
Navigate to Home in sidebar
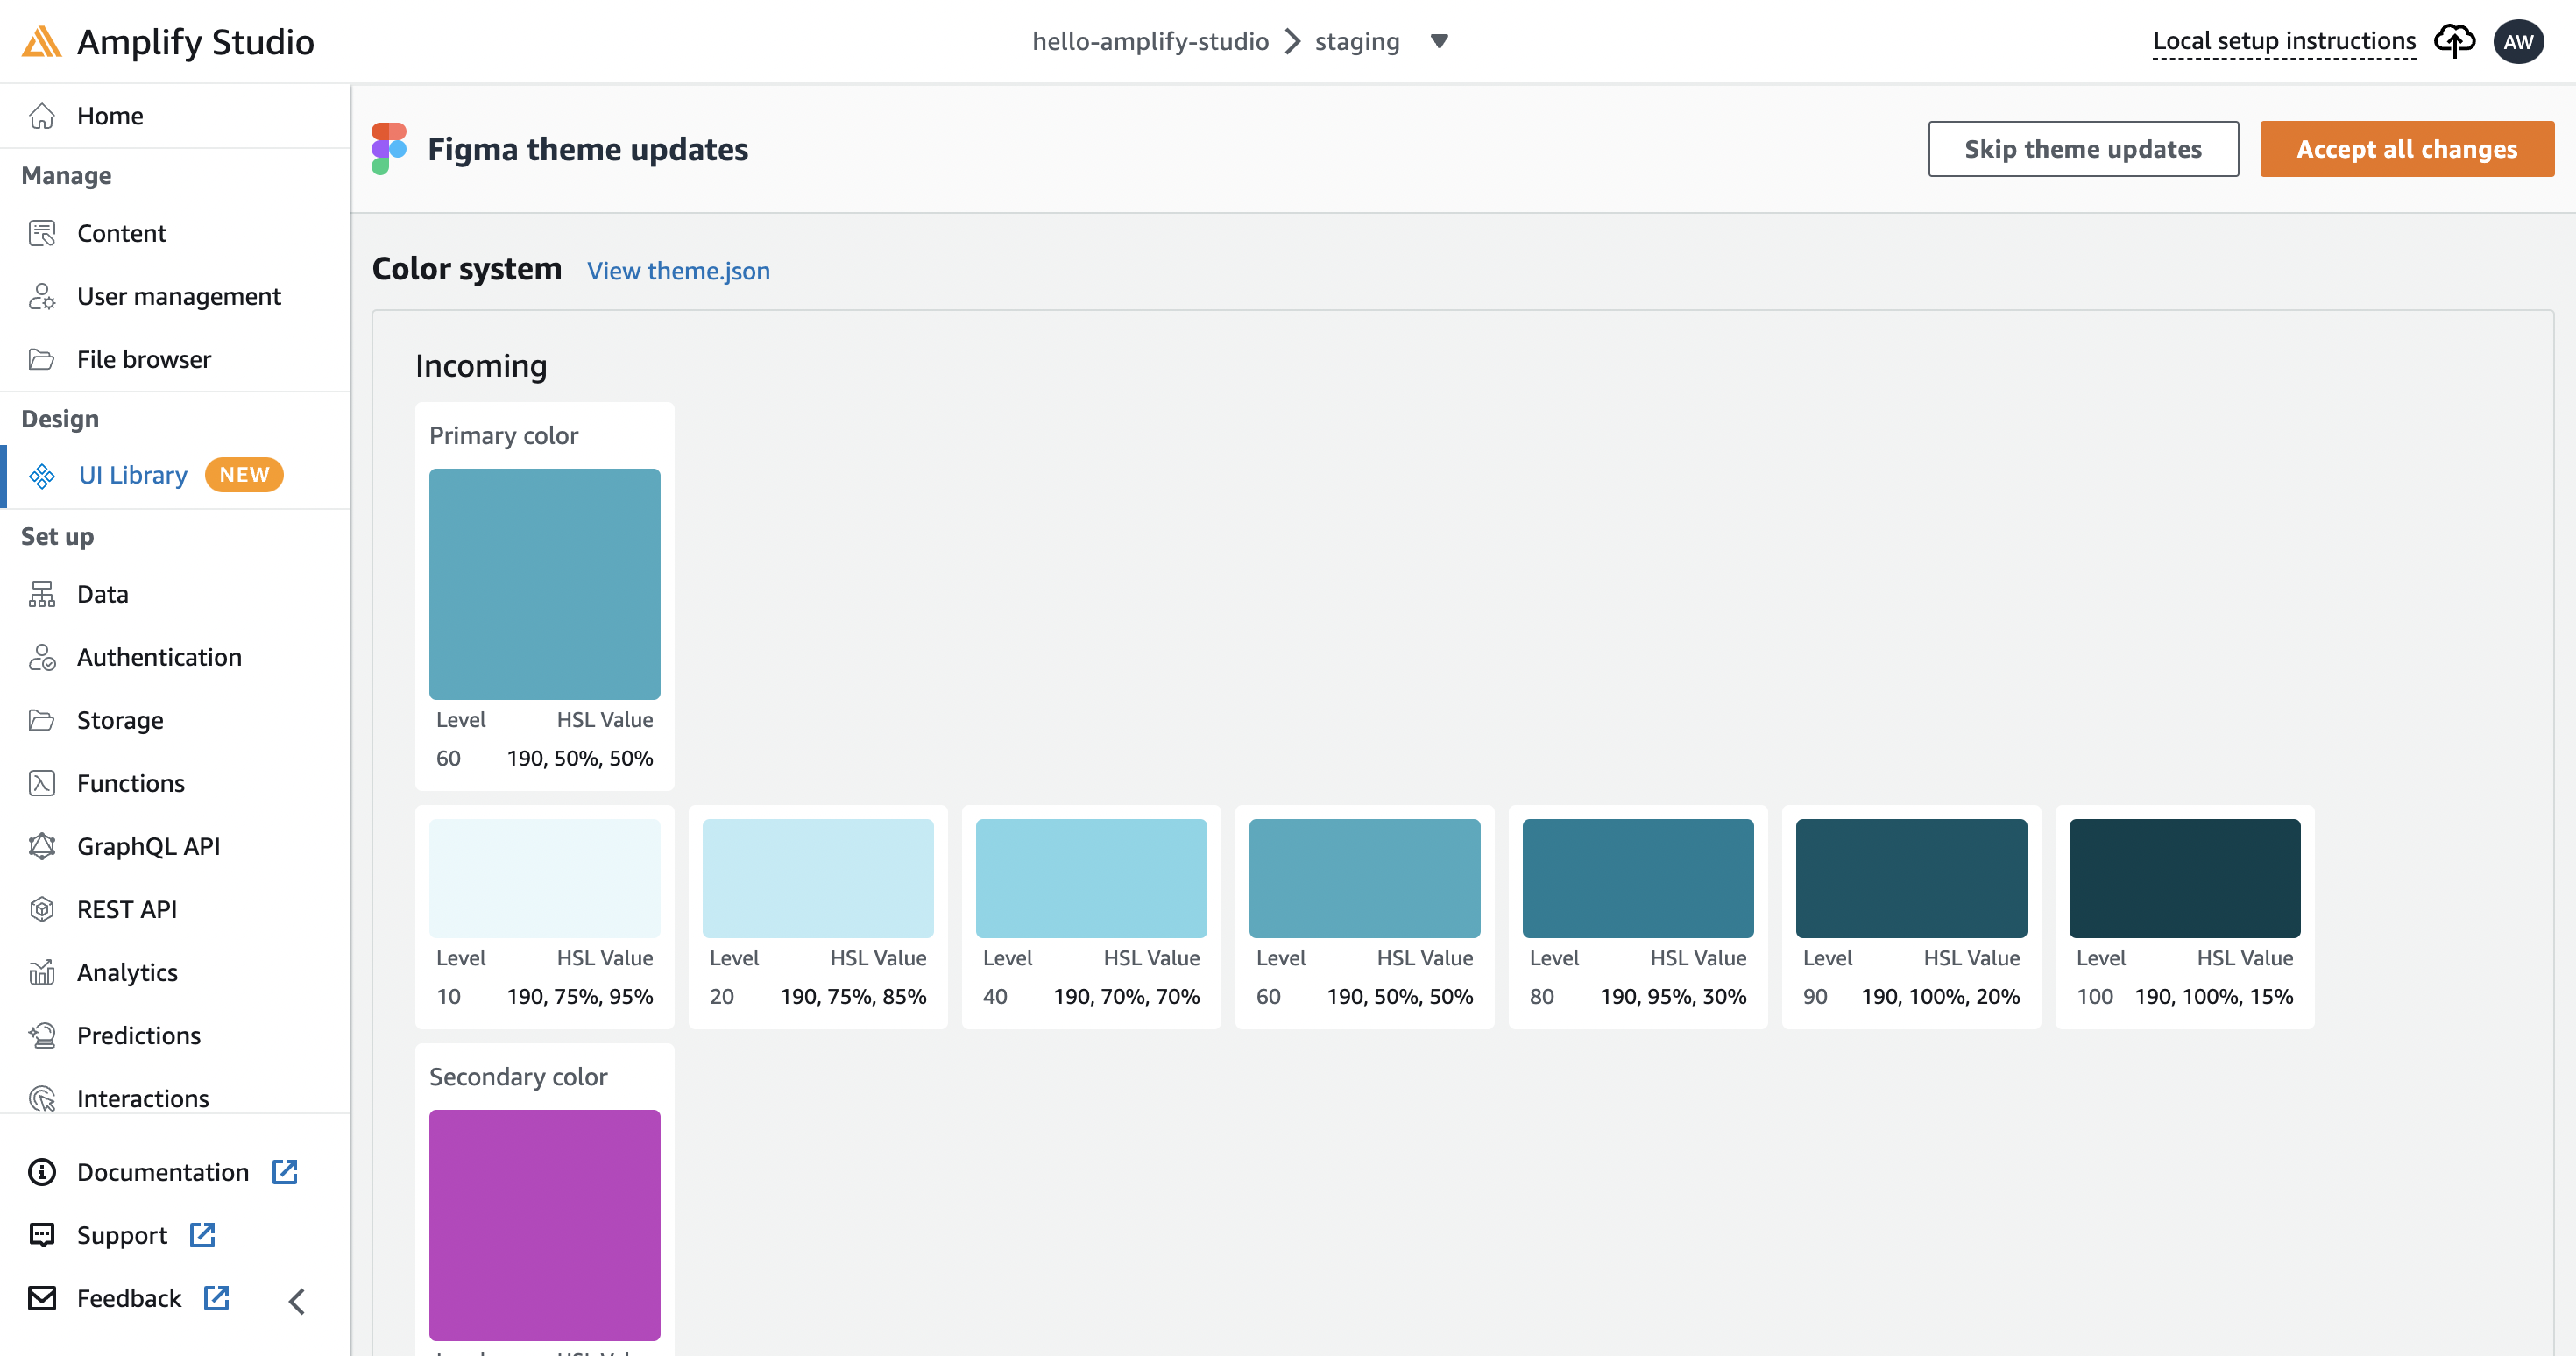[x=109, y=115]
